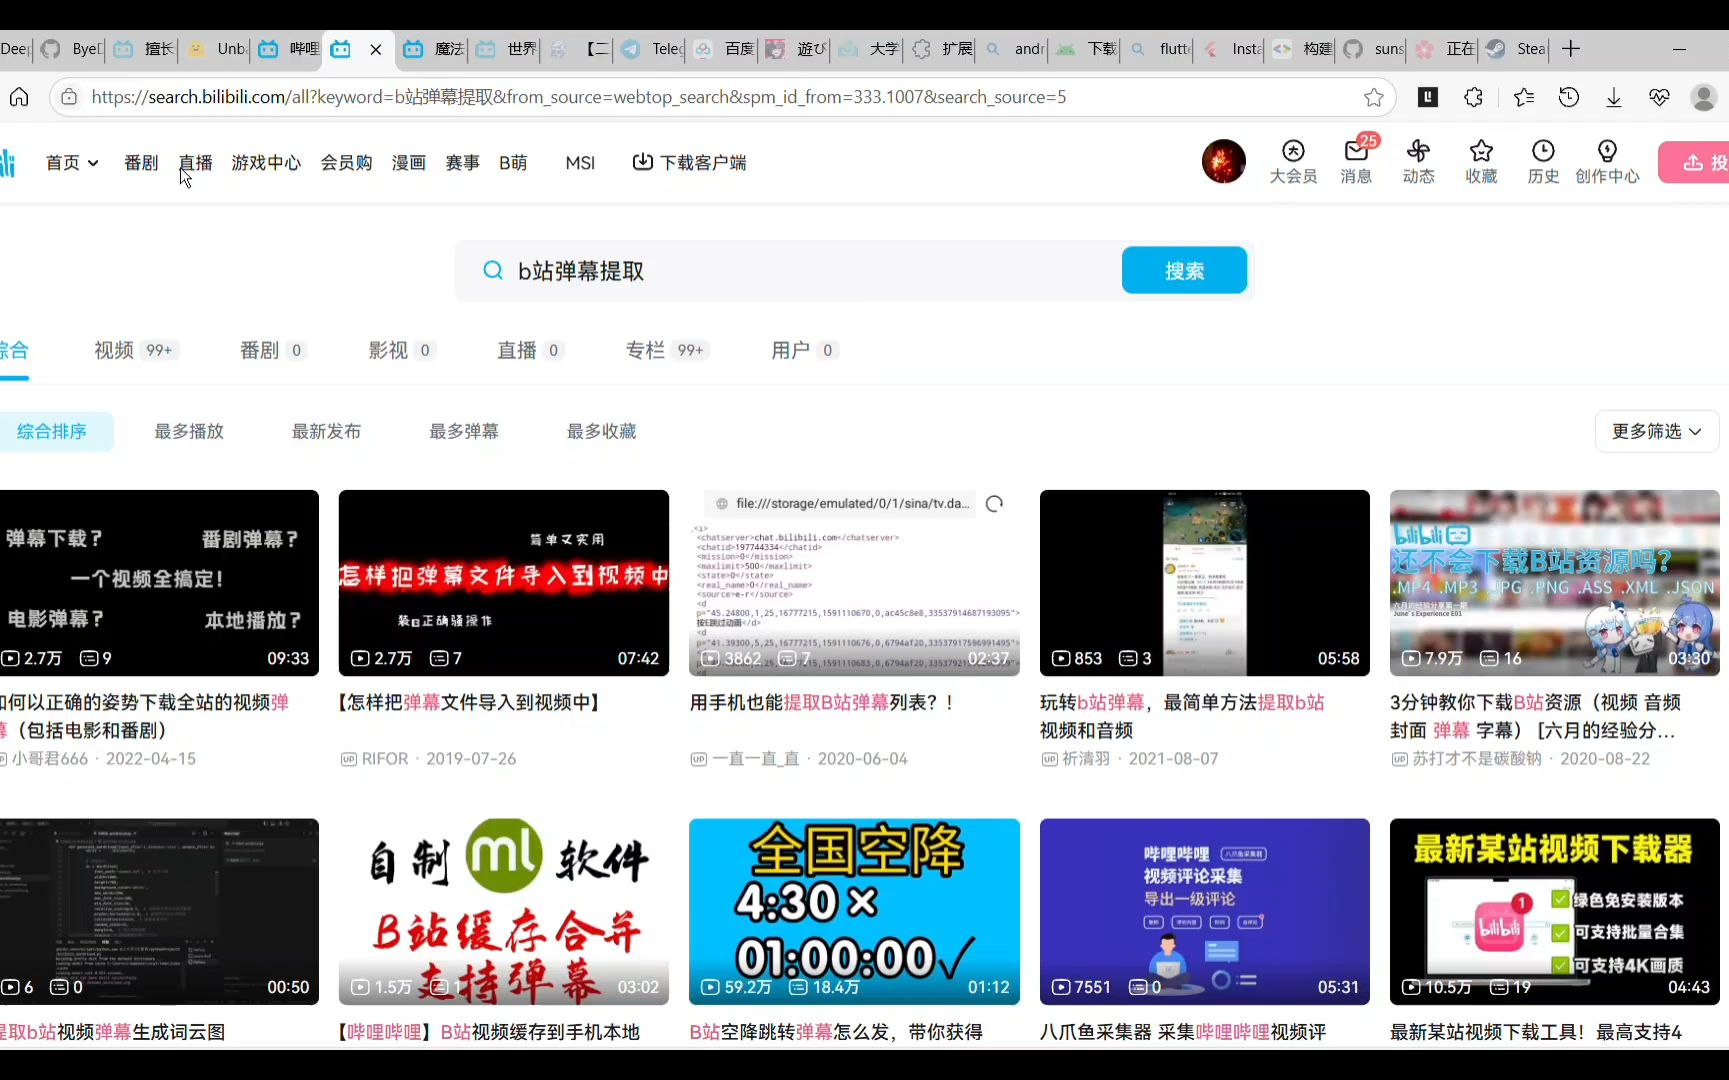Open the MSI navigation item
The image size is (1729, 1080).
580,162
